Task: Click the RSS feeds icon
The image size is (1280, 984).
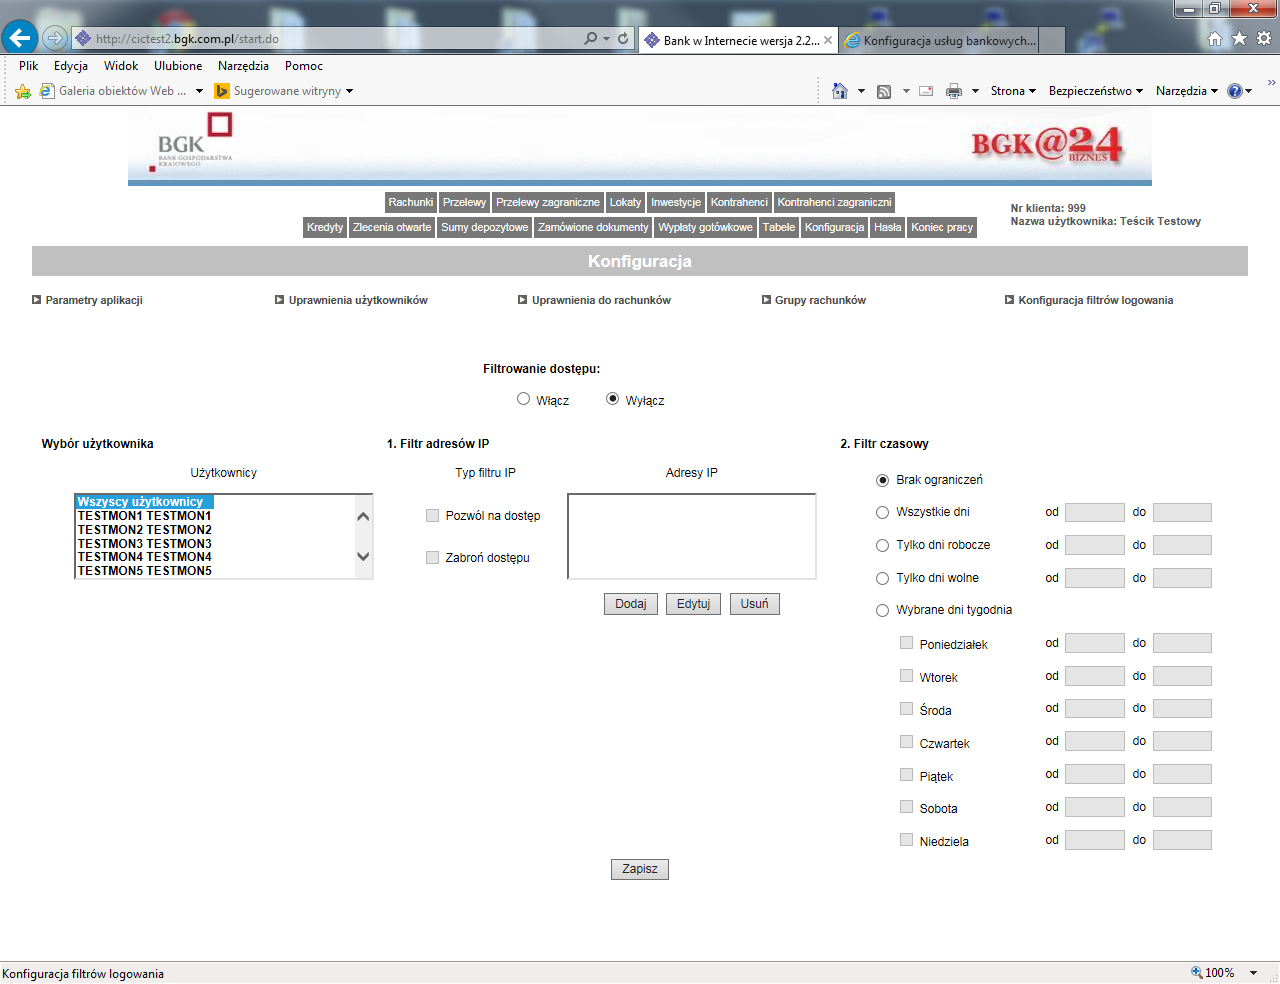Action: [x=884, y=91]
